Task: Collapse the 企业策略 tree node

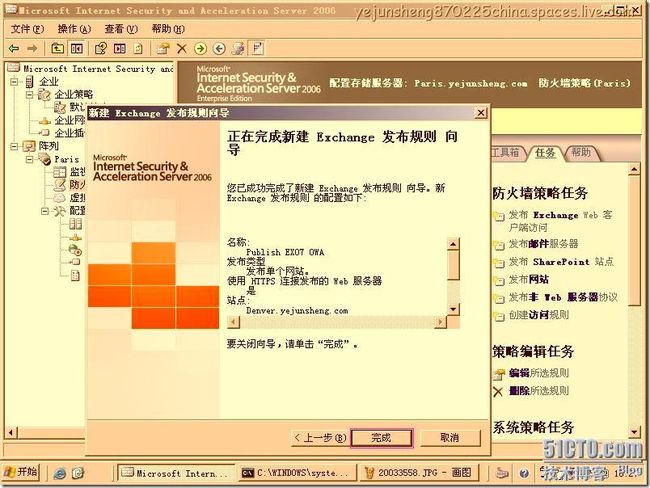Action: (x=29, y=95)
